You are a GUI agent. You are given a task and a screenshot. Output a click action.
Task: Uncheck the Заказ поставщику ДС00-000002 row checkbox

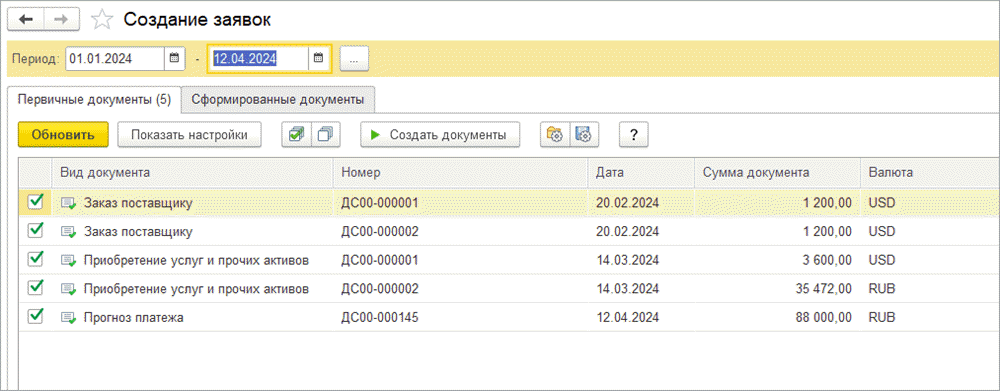click(x=36, y=230)
